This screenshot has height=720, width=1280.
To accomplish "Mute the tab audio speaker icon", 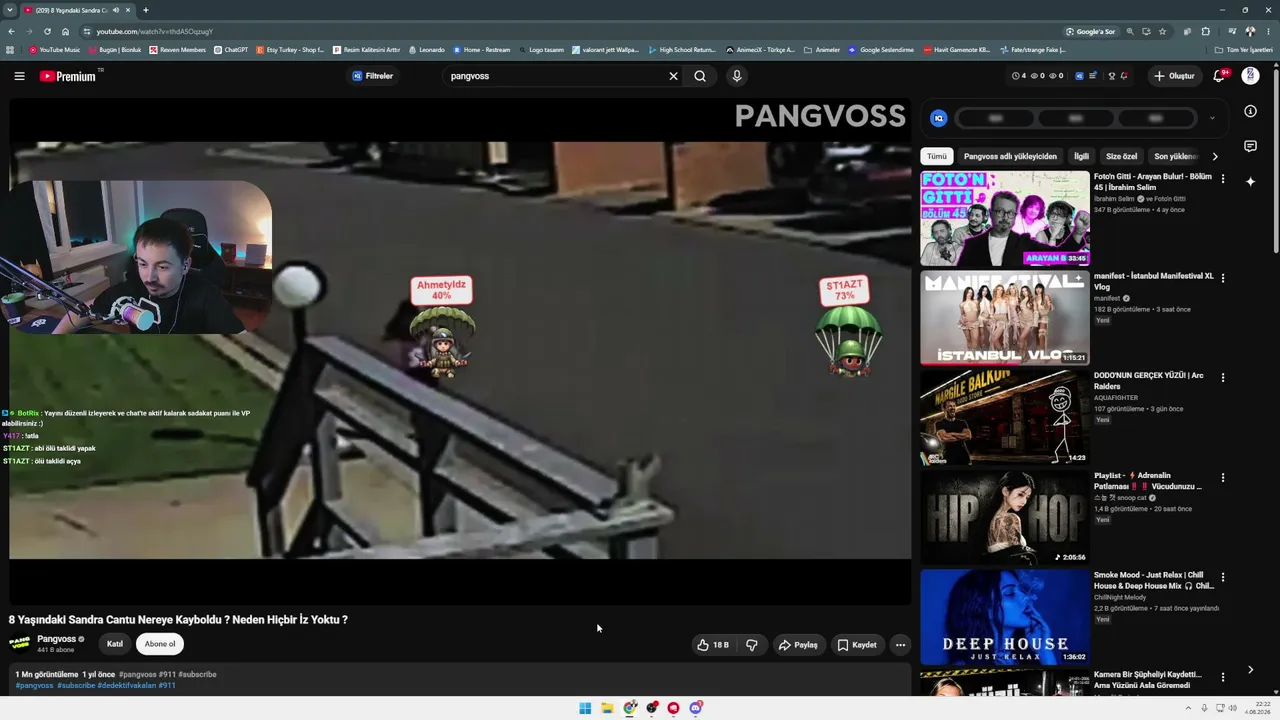I will coord(116,10).
